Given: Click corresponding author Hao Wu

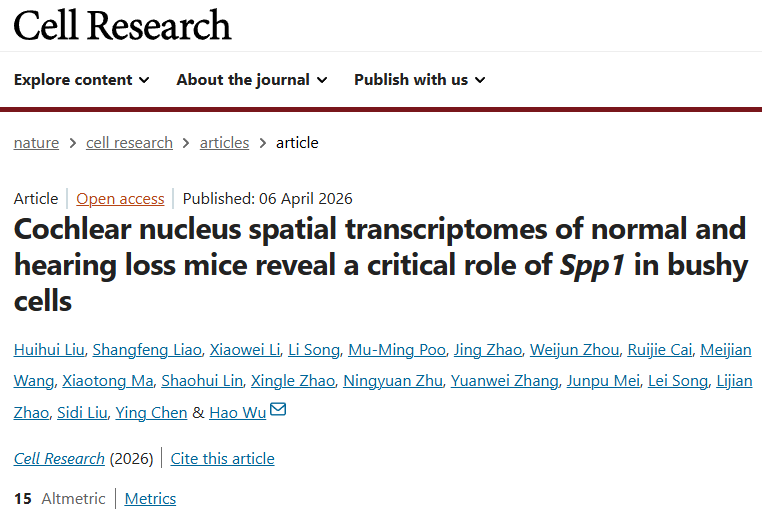Looking at the screenshot, I should point(238,412).
